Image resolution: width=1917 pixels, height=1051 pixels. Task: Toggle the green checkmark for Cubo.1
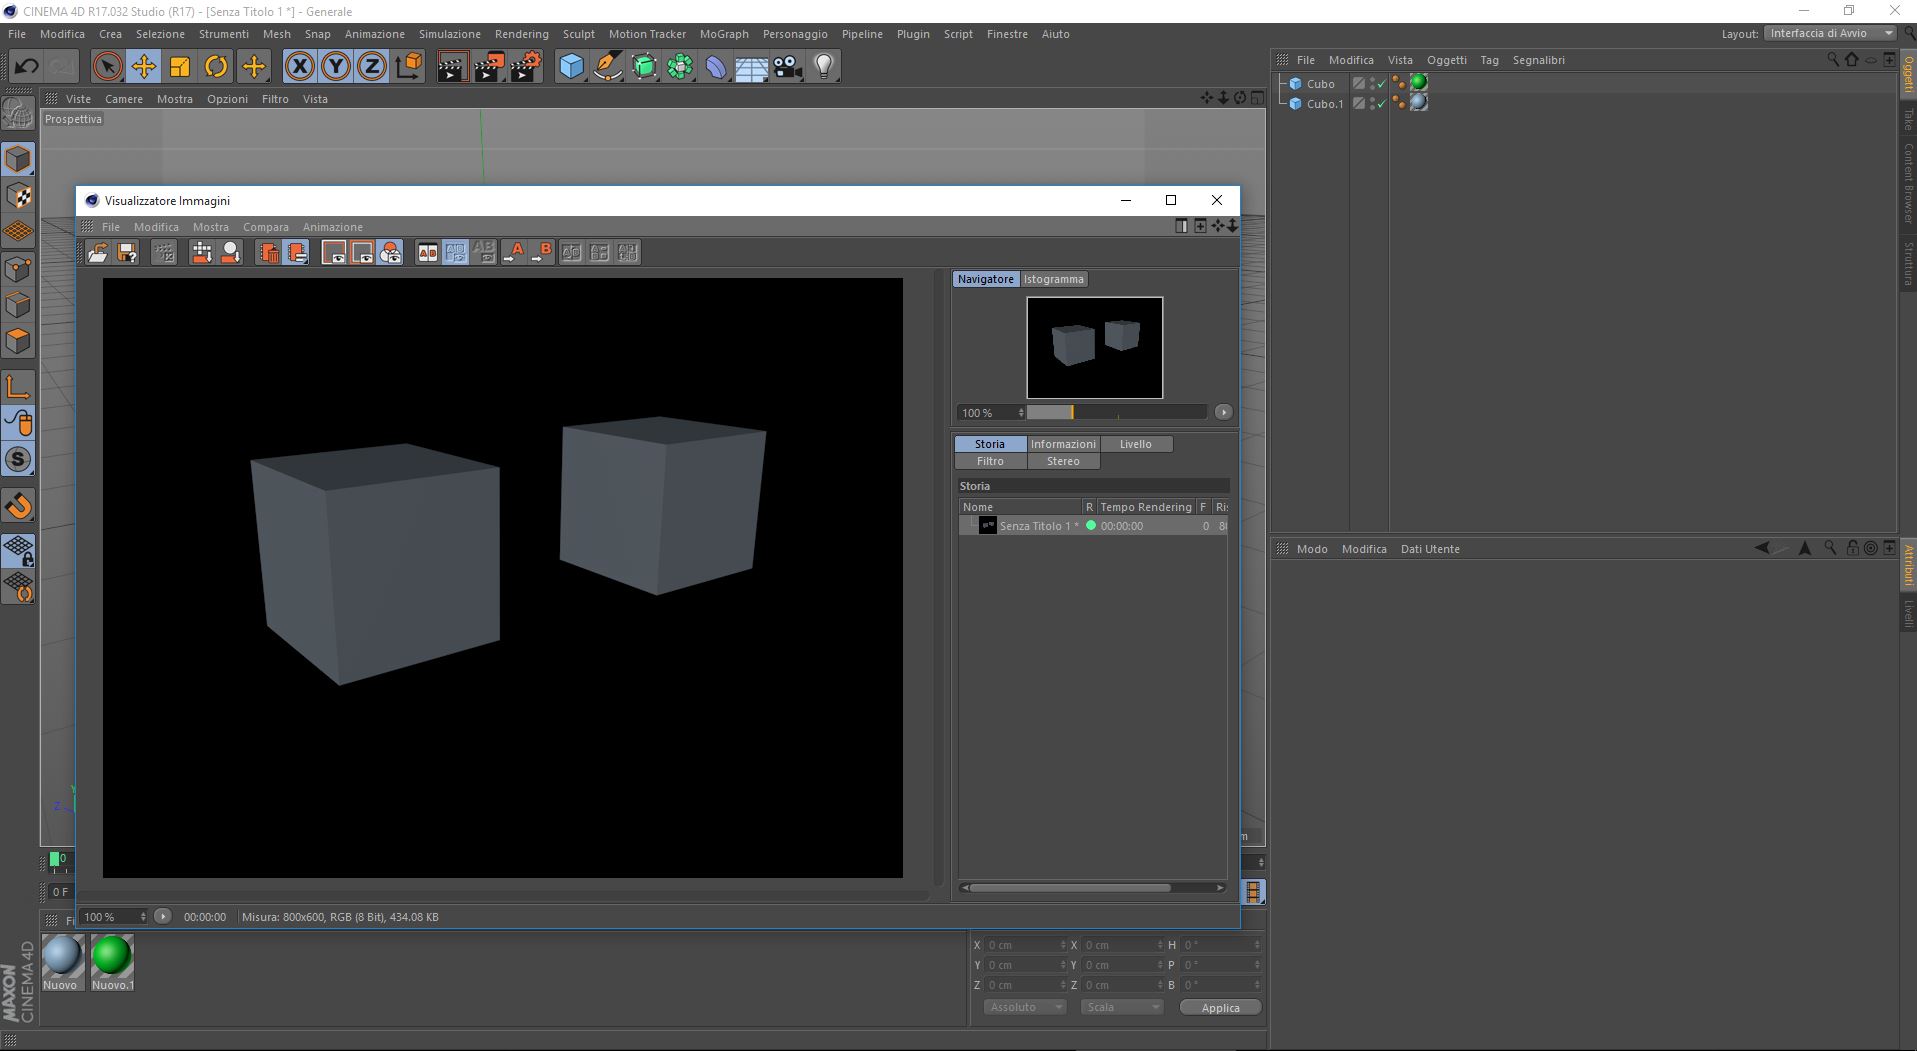click(x=1381, y=105)
